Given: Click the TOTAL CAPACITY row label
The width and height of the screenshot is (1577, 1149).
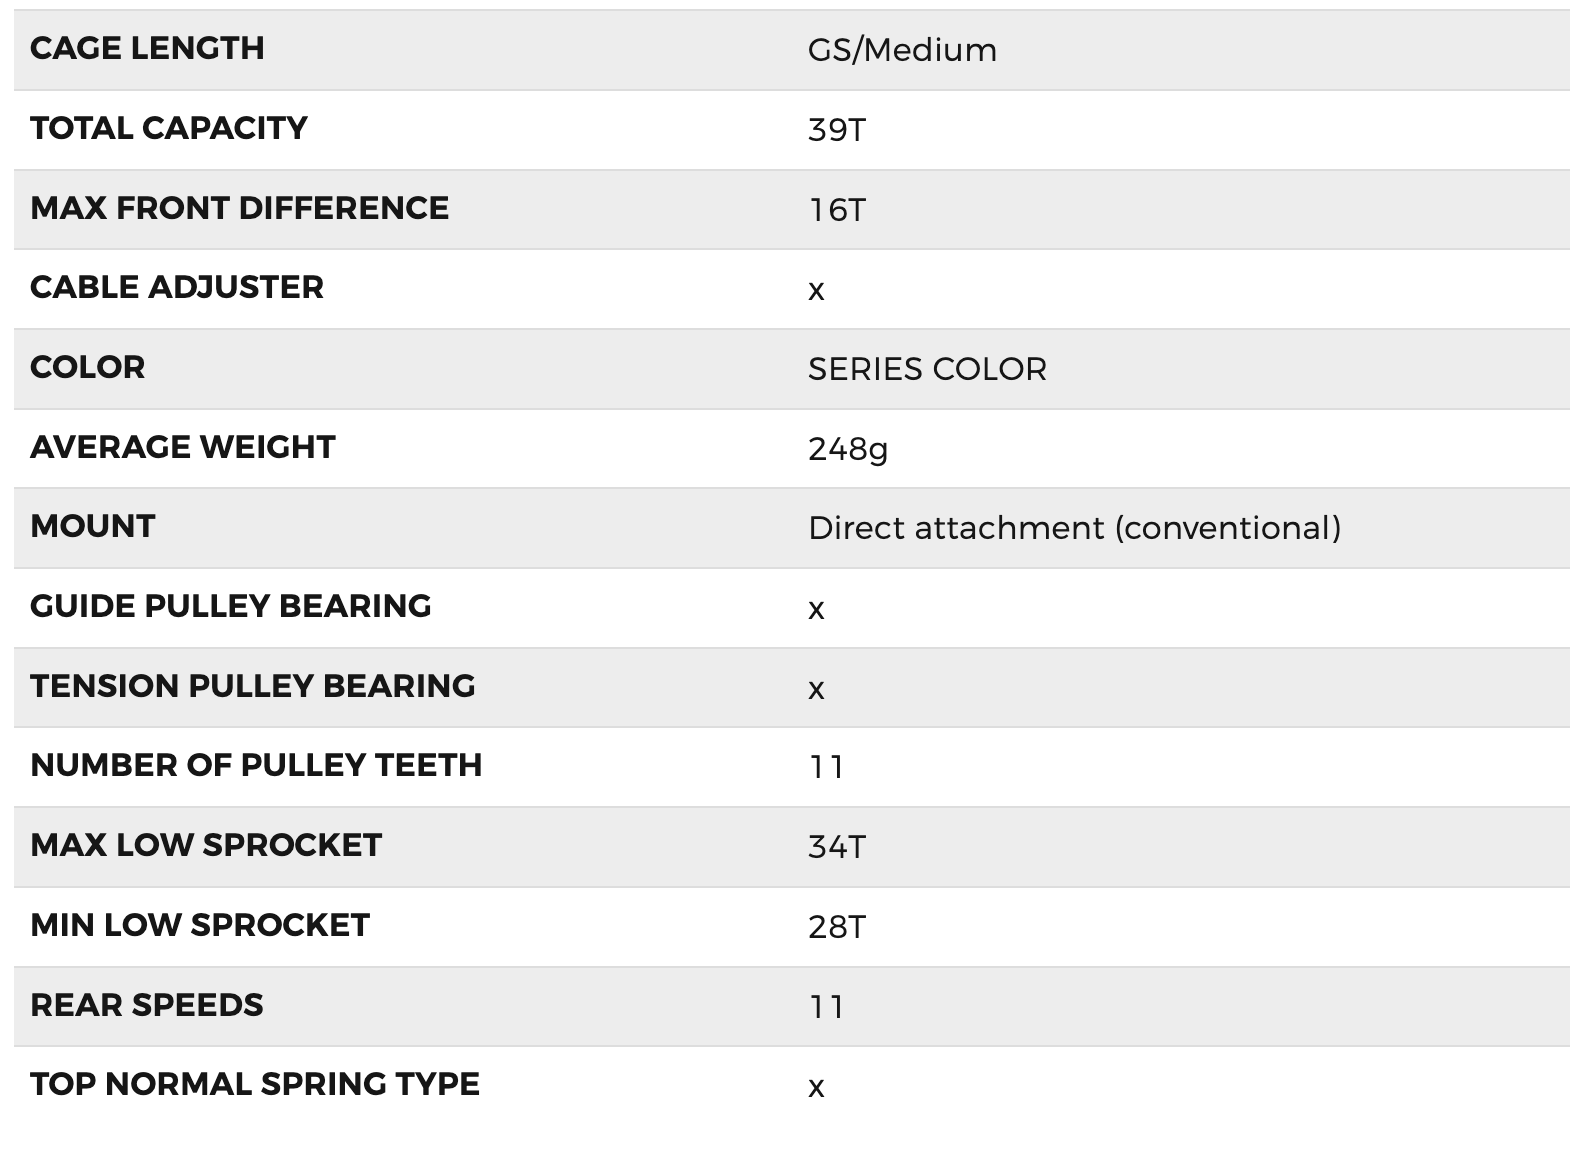Looking at the screenshot, I should click(x=169, y=128).
